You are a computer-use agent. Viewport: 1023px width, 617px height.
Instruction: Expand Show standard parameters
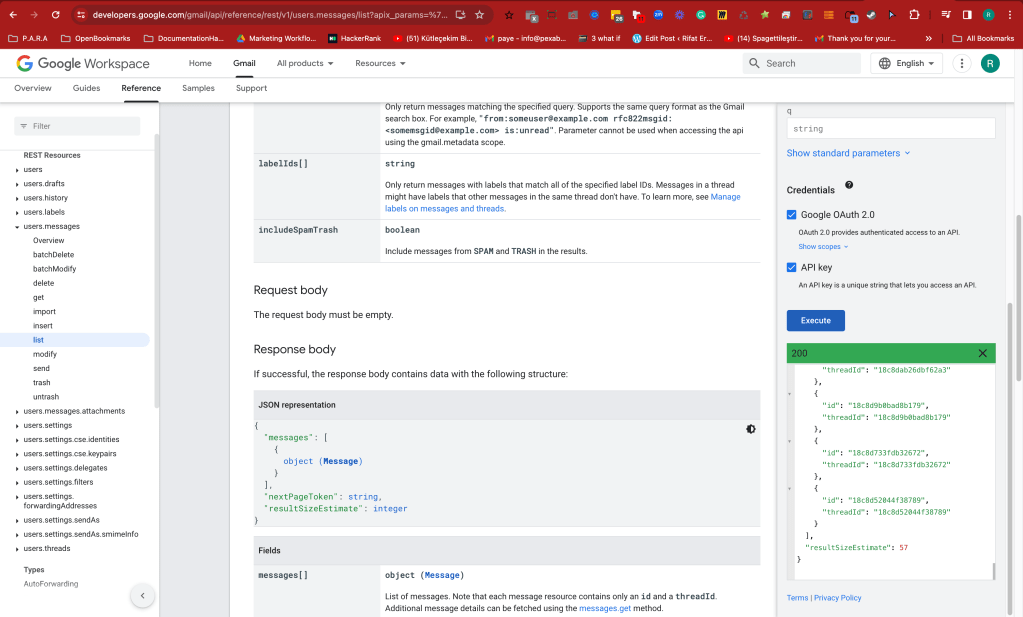(848, 153)
